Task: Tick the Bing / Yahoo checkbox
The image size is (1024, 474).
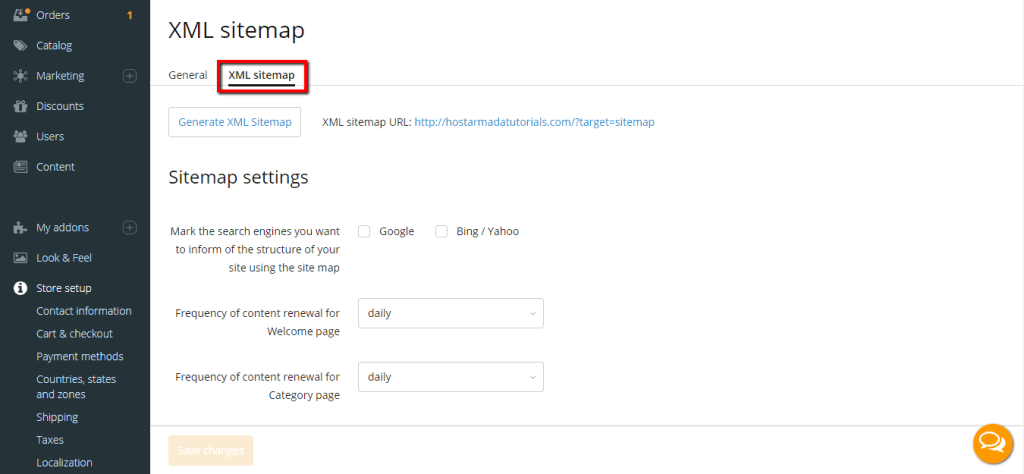Action: tap(441, 231)
